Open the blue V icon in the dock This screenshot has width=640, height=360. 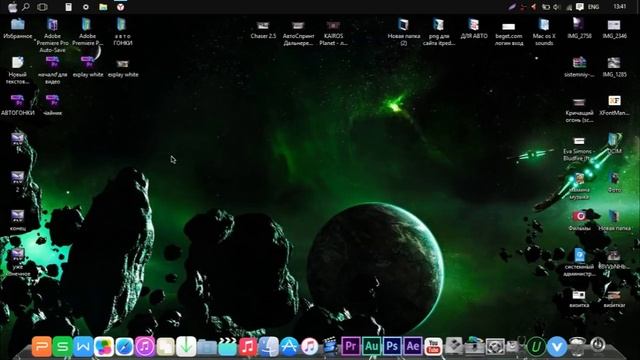coord(557,347)
